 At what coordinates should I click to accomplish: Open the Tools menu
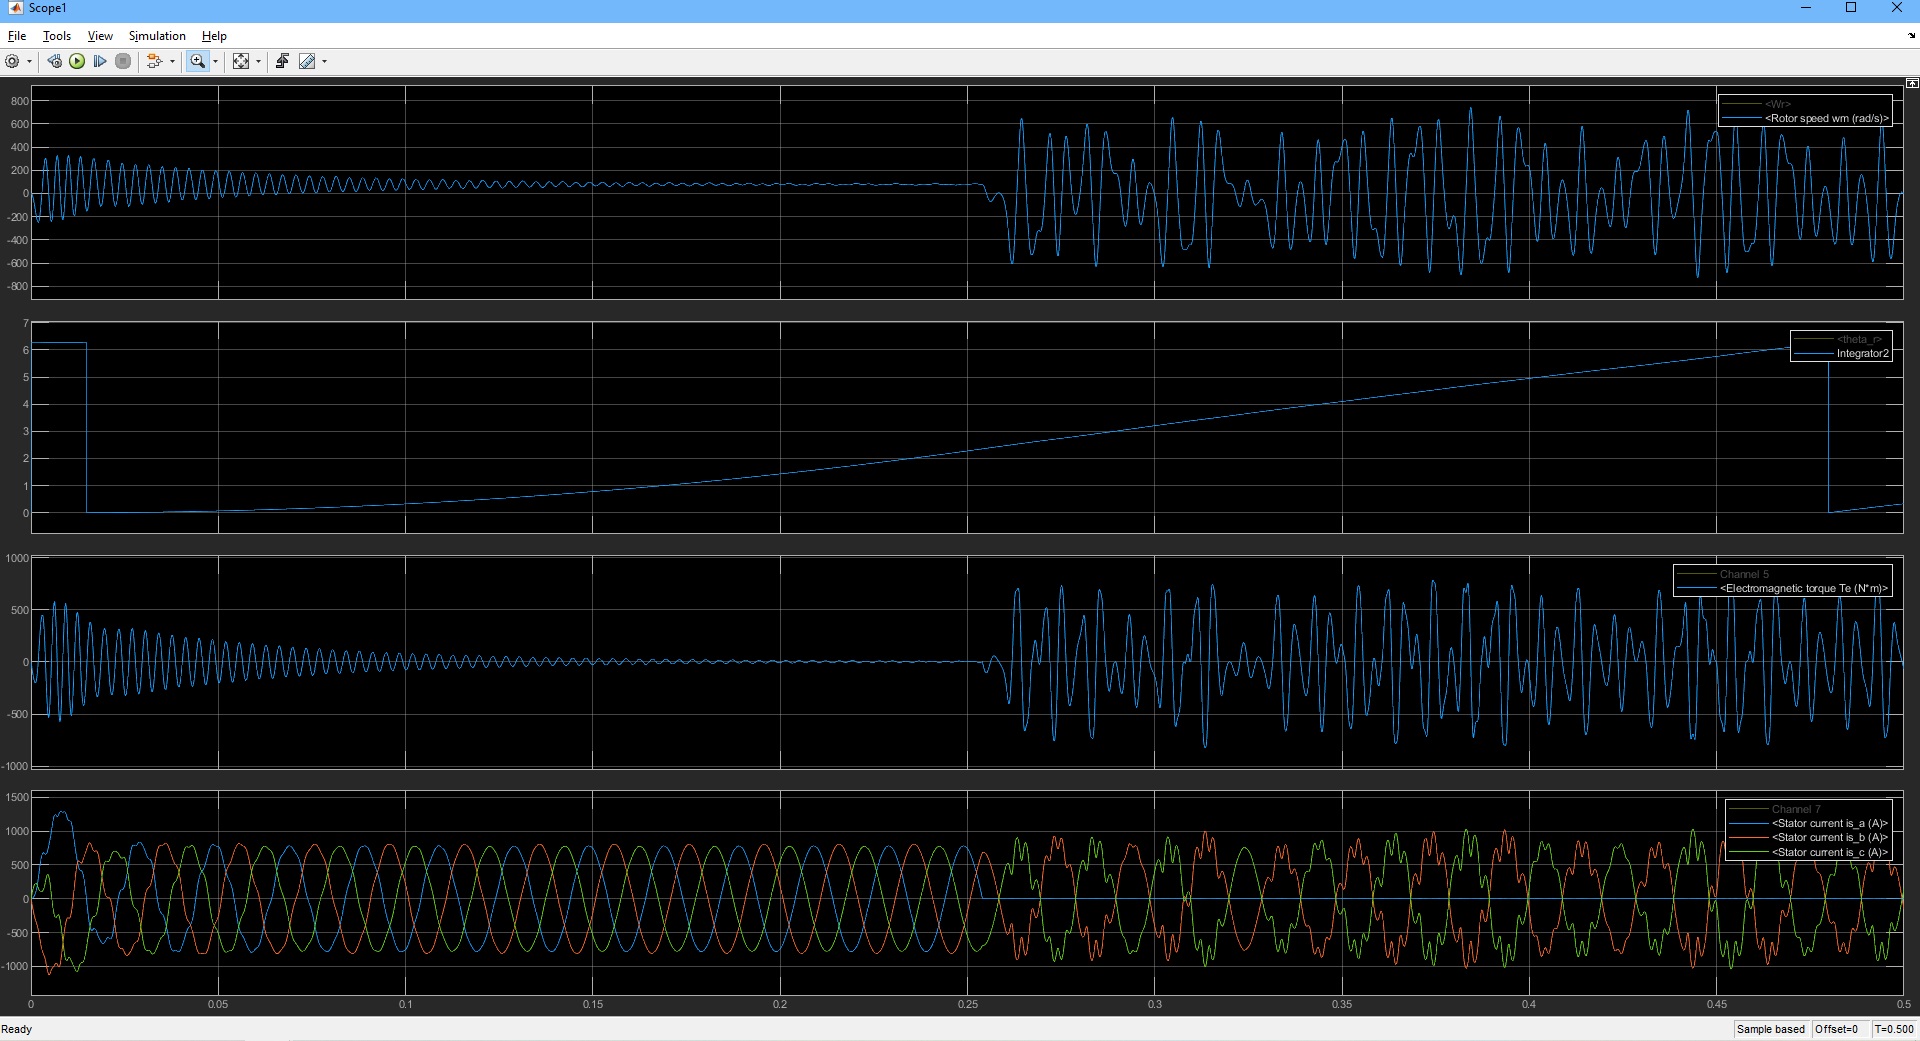coord(57,36)
